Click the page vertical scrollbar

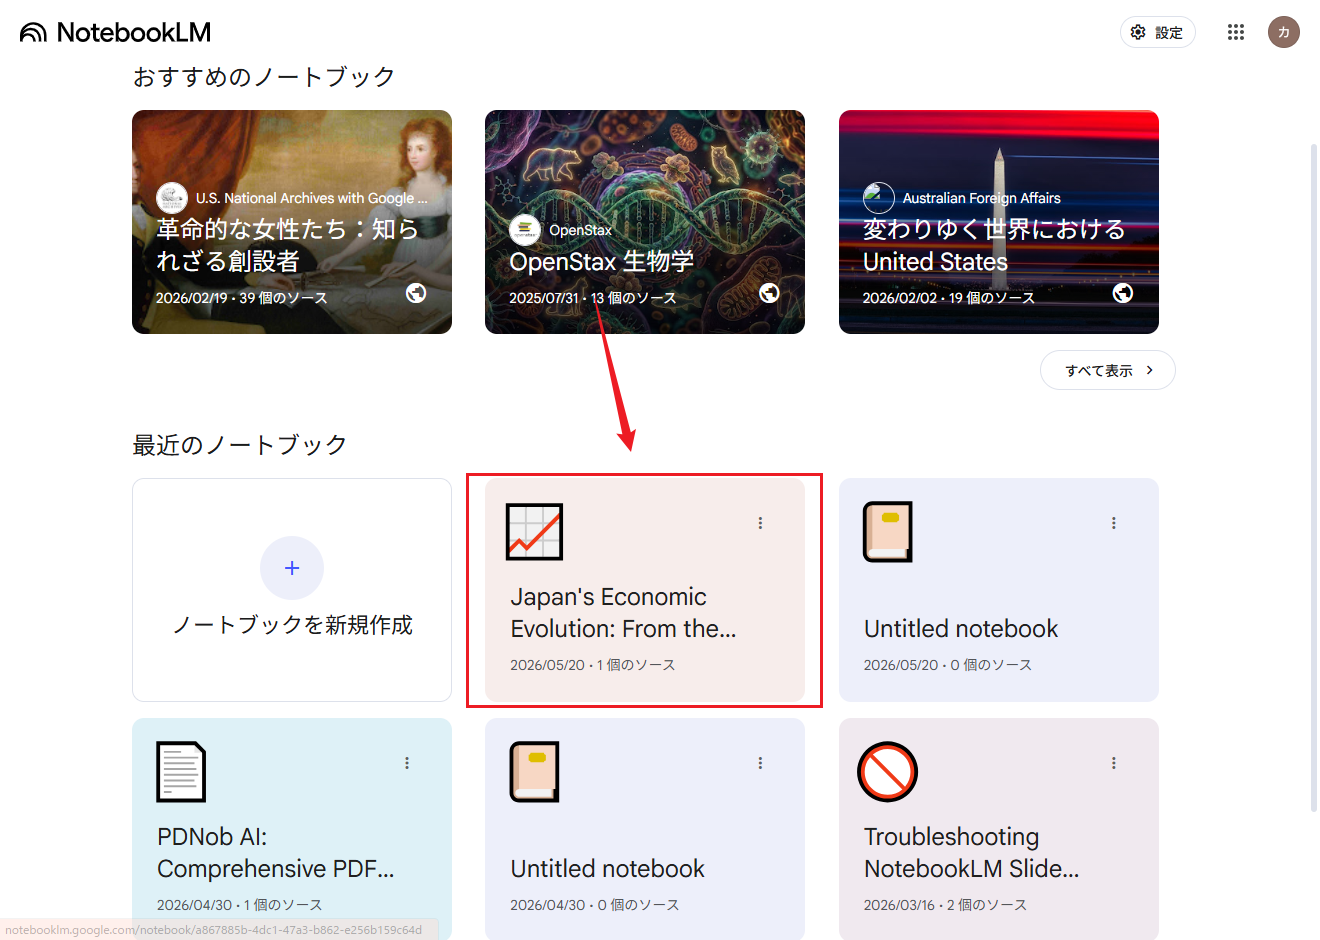1314,477
